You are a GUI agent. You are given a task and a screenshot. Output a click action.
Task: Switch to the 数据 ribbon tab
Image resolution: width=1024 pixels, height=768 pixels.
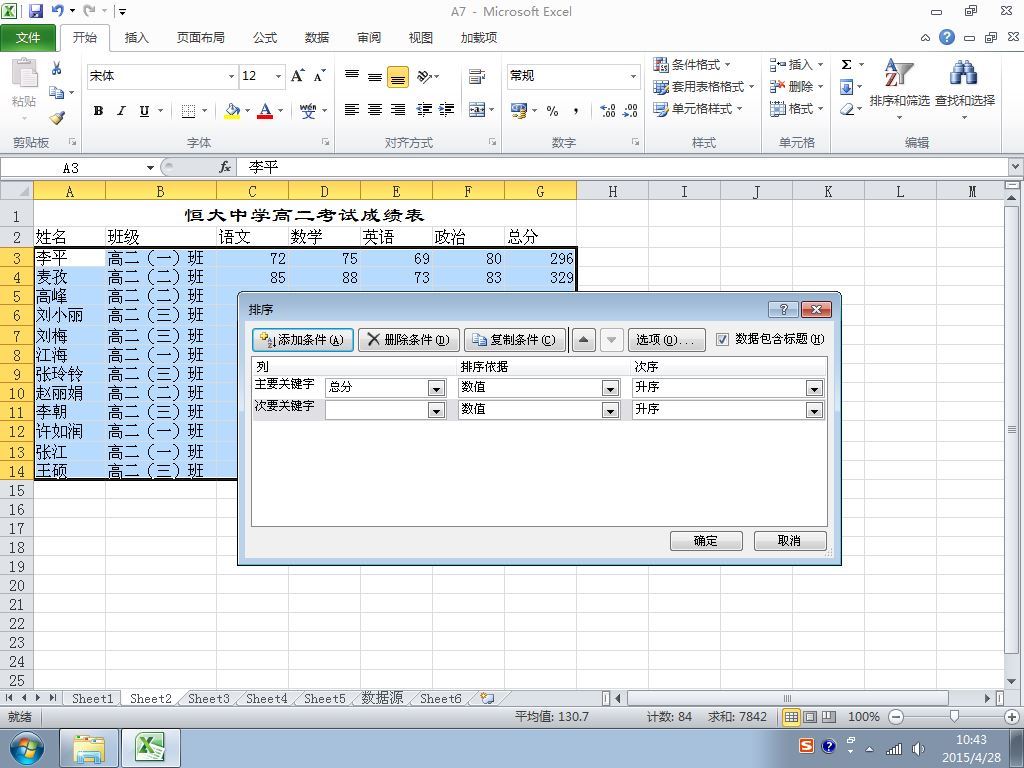[x=317, y=38]
